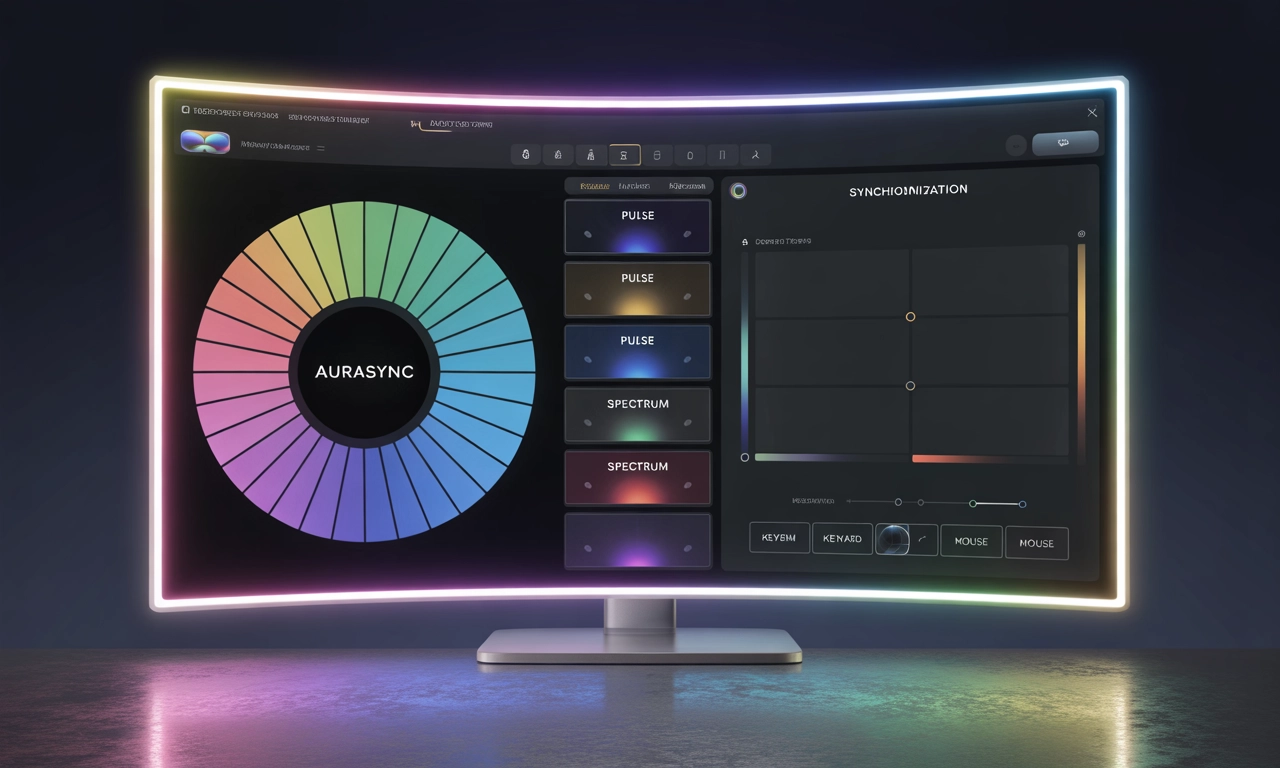The image size is (1280, 768).
Task: Click the blue handle ending the horizontal slider
Action: pos(1022,504)
